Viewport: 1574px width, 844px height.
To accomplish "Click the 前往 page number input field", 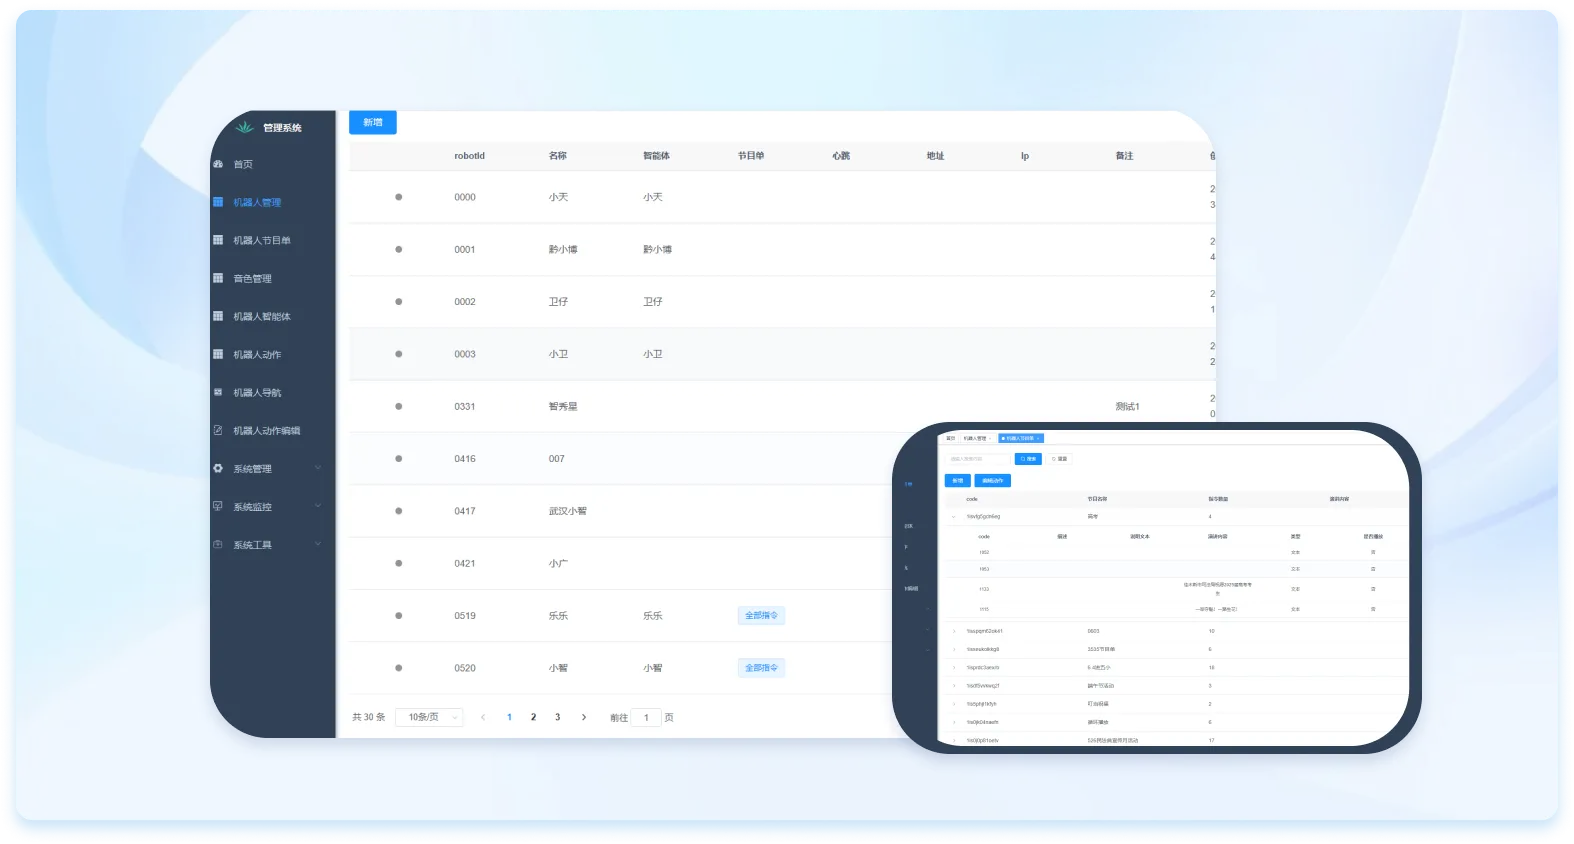I will point(646,717).
